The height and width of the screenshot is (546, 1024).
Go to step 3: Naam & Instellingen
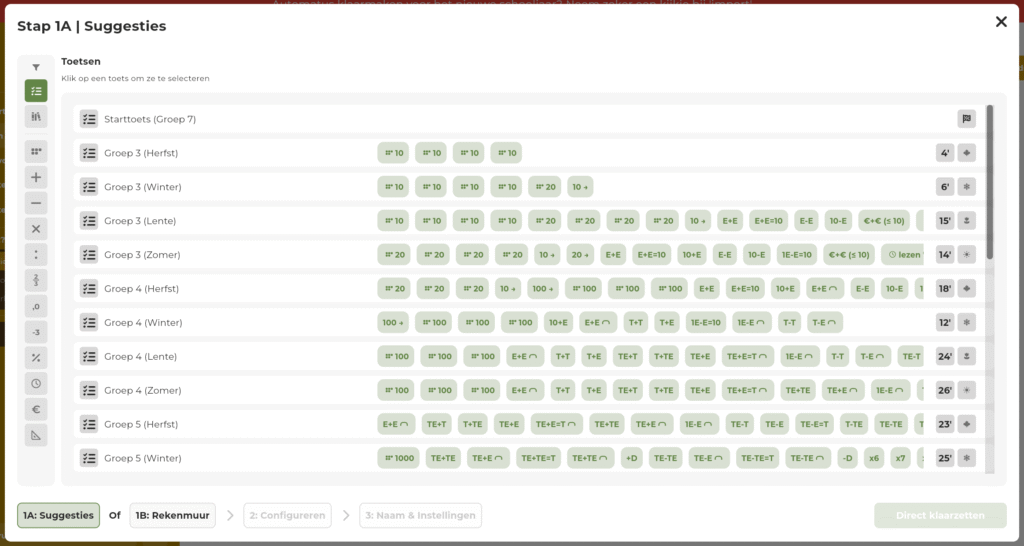click(x=421, y=515)
